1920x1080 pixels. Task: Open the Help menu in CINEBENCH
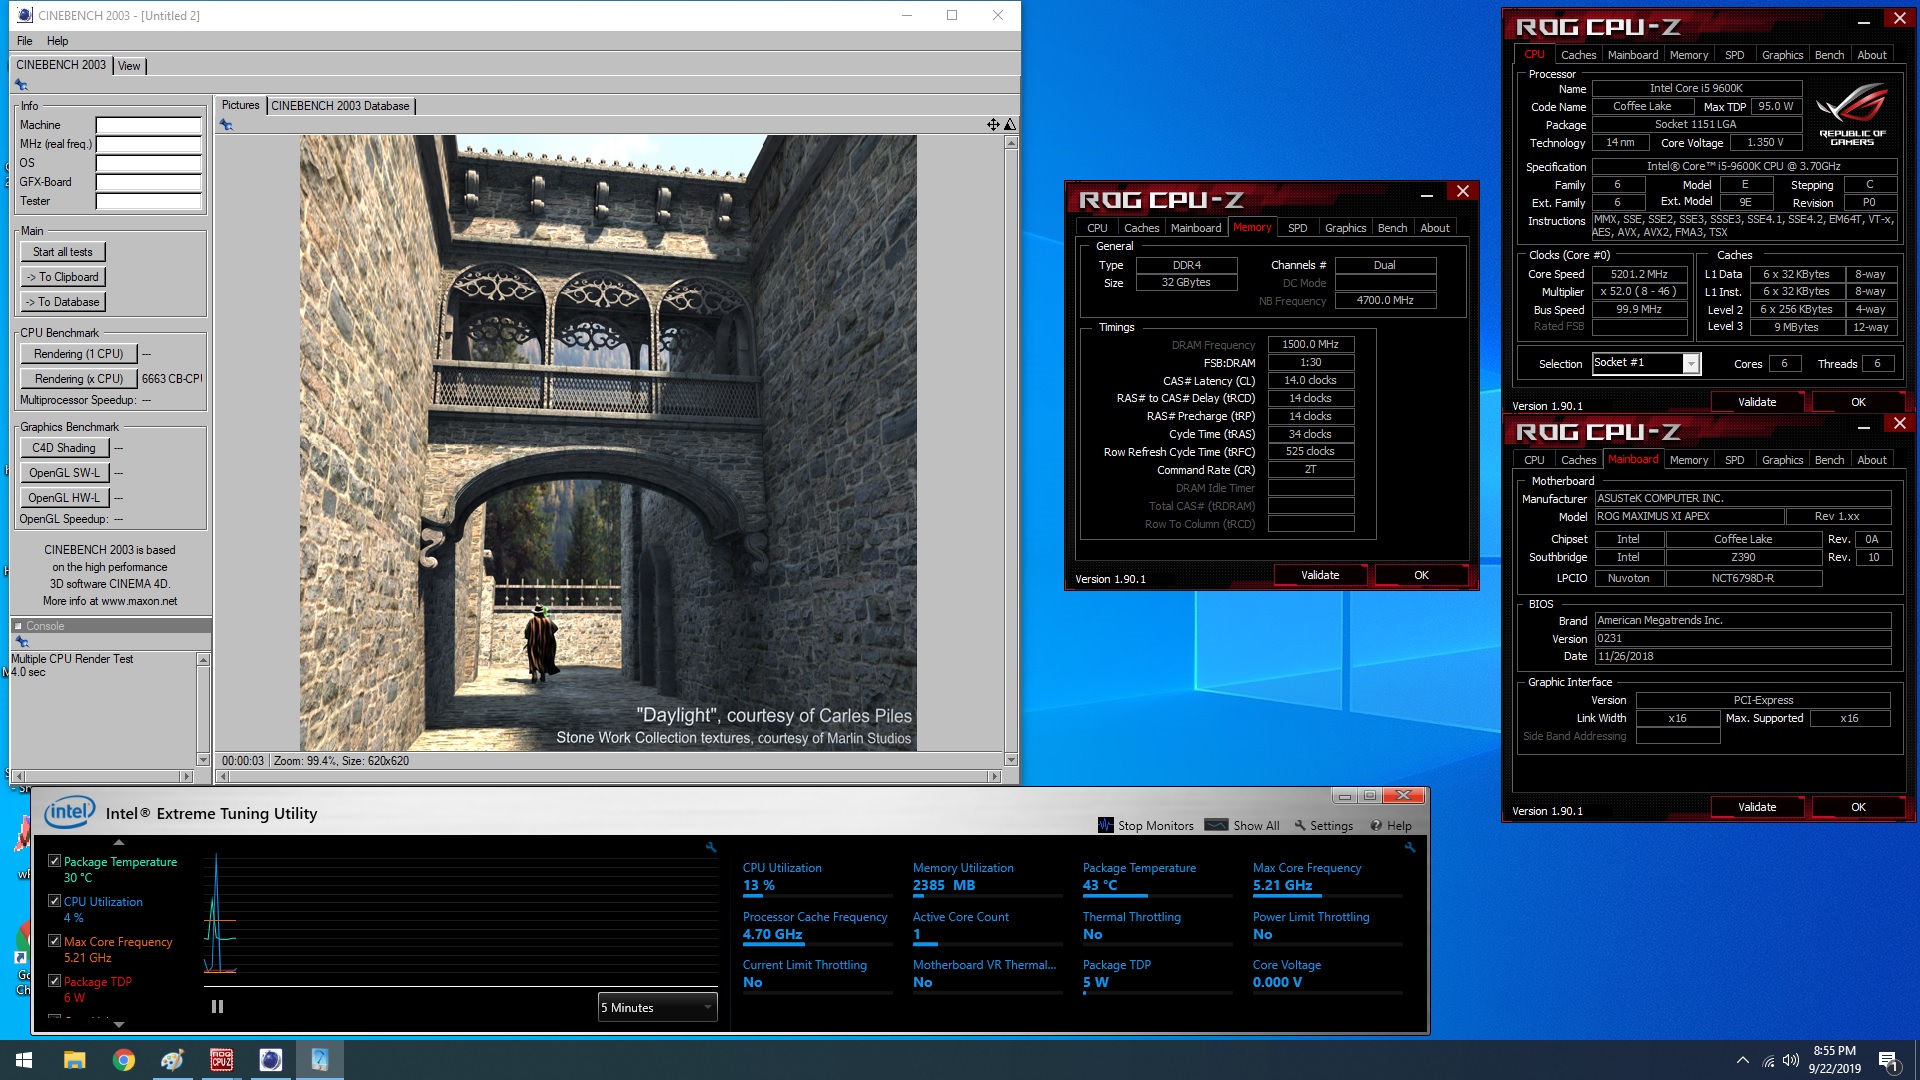(x=57, y=41)
